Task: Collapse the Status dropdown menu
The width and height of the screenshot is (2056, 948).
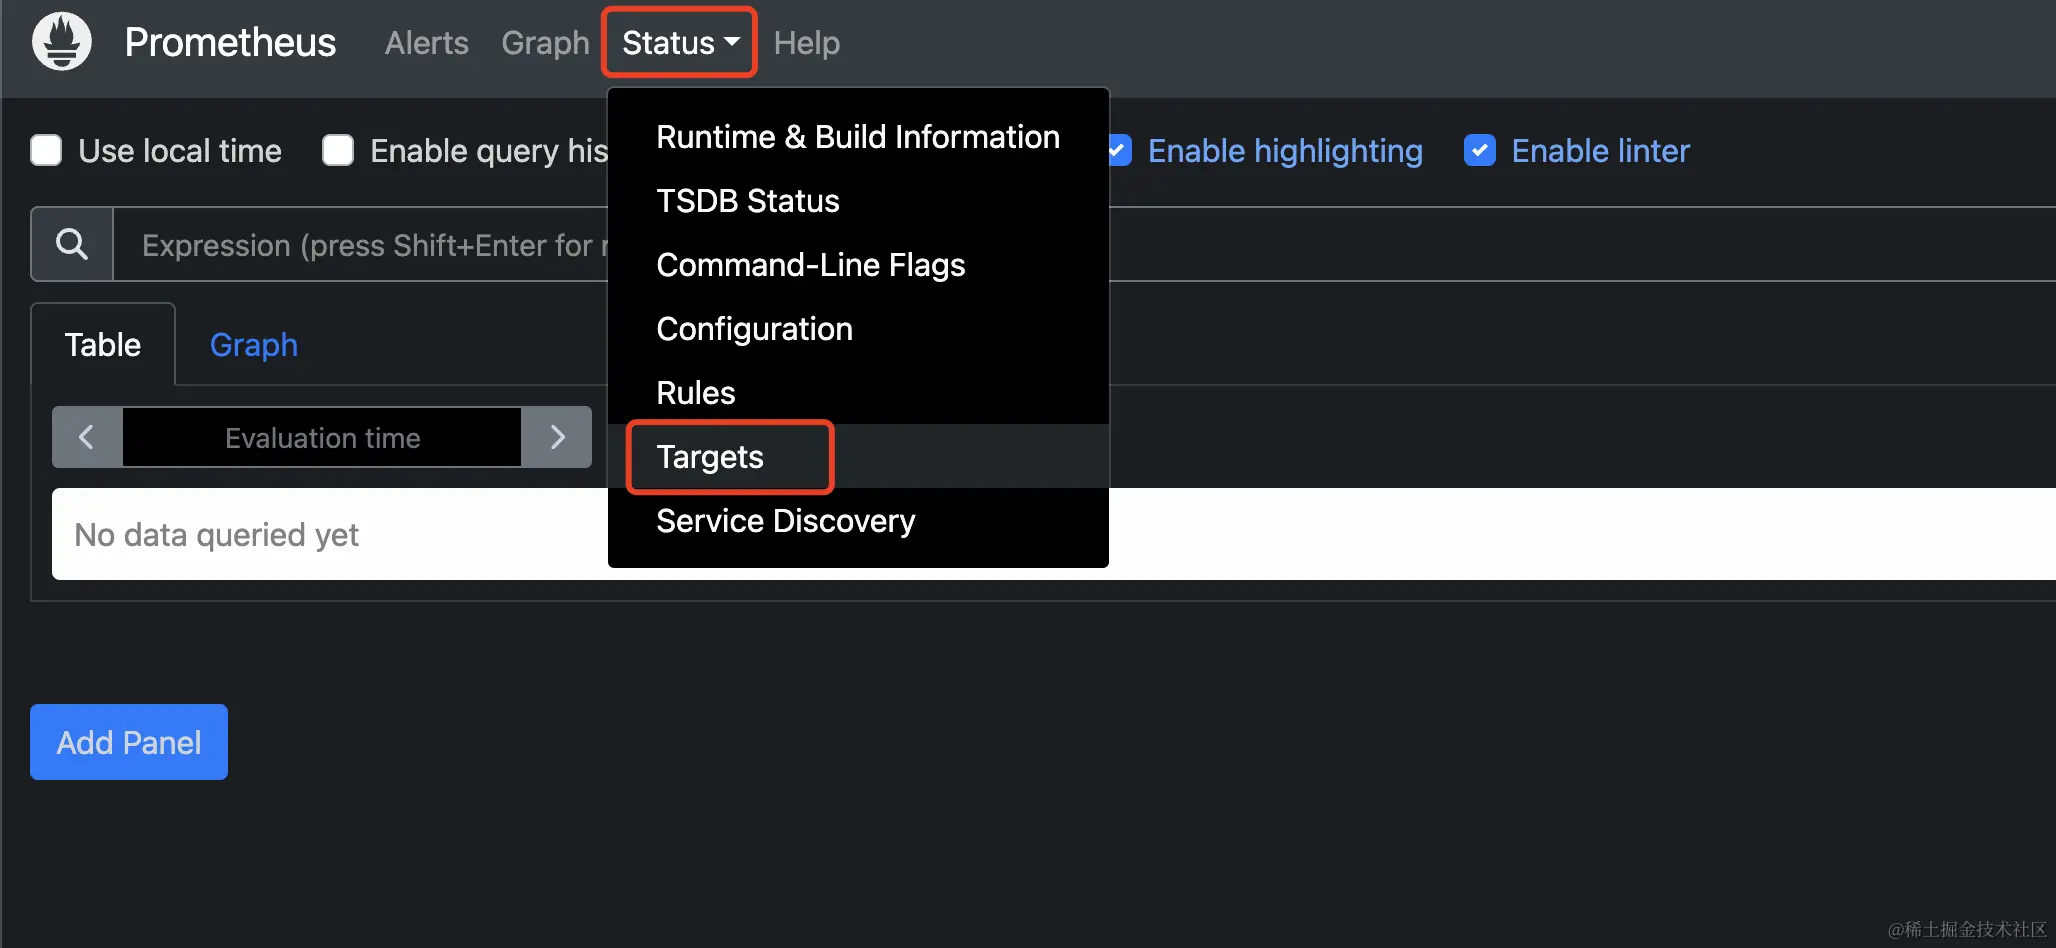Action: pyautogui.click(x=679, y=42)
